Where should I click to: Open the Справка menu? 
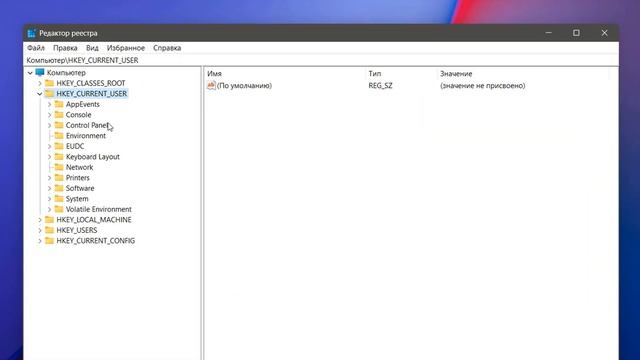click(x=167, y=48)
